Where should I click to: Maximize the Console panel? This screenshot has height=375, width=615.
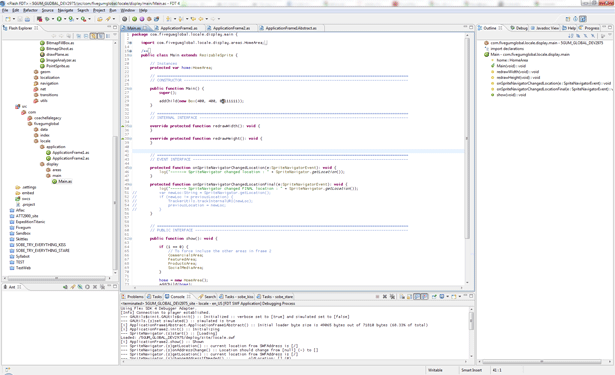(471, 296)
